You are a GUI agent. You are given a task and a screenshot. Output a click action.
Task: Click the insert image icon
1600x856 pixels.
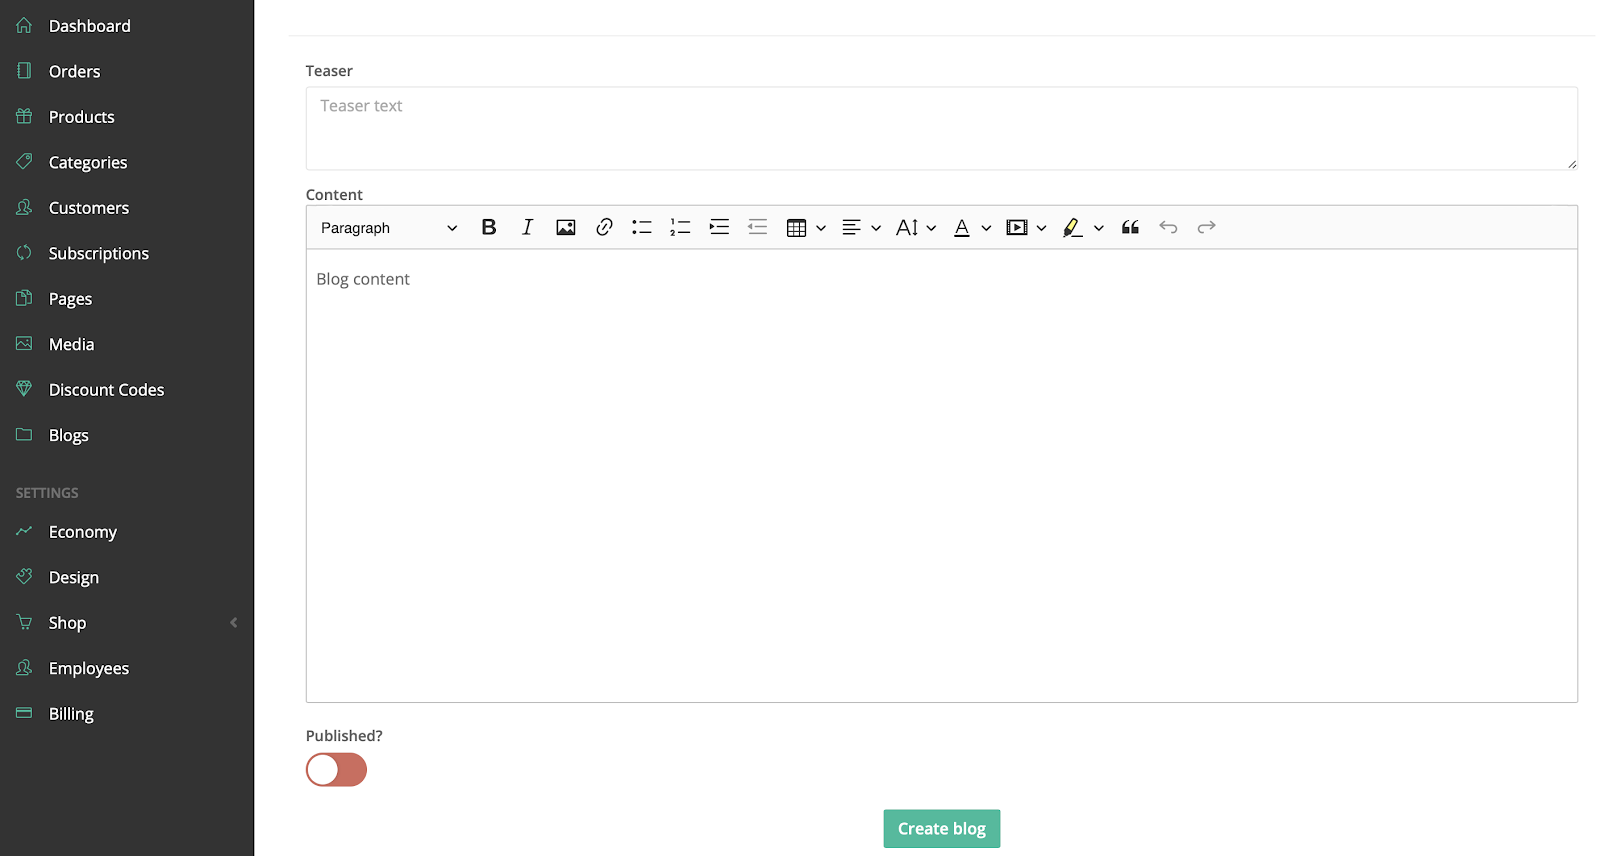pyautogui.click(x=566, y=227)
